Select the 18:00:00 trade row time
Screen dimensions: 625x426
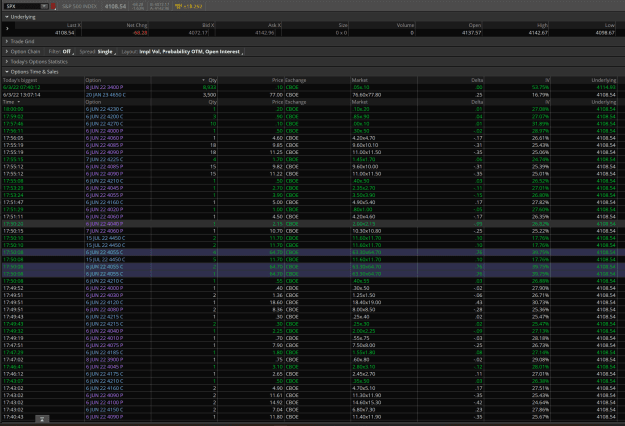click(13, 109)
